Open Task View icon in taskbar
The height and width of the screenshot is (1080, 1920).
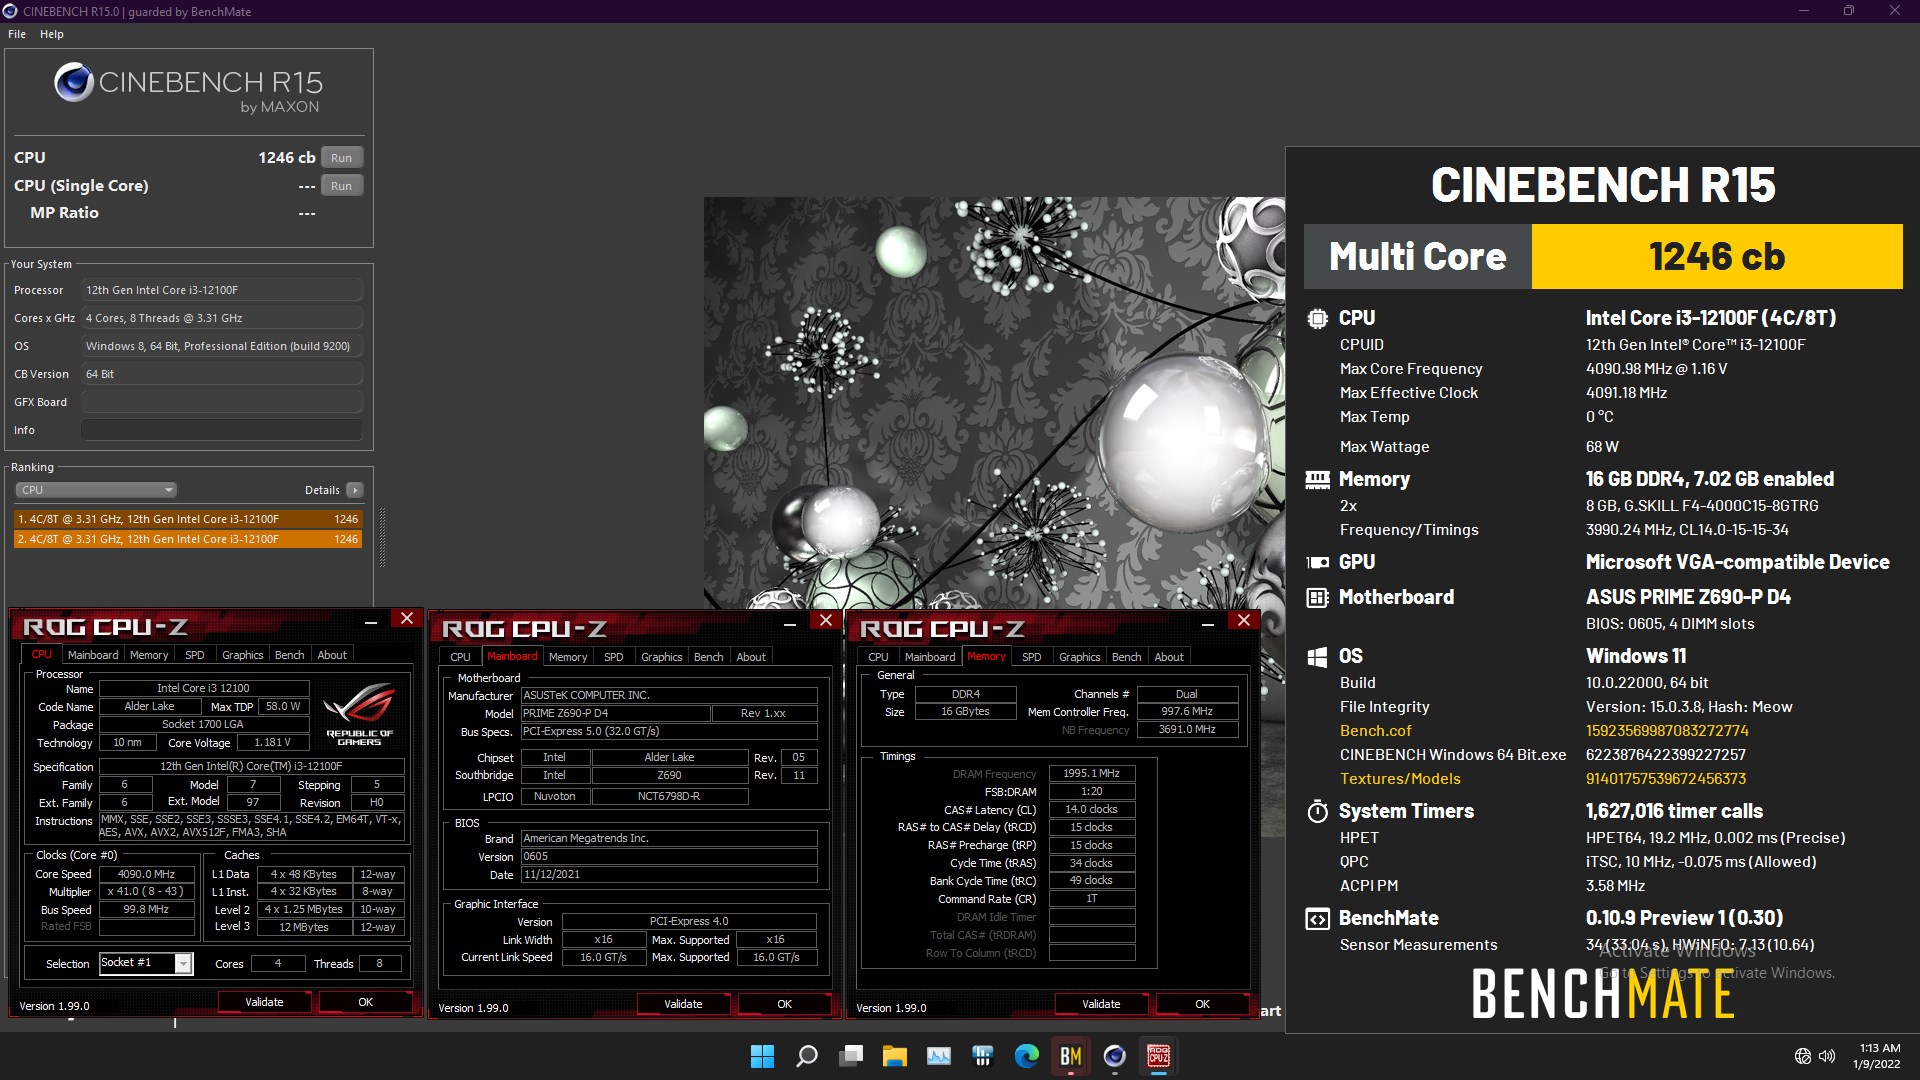(x=851, y=1056)
